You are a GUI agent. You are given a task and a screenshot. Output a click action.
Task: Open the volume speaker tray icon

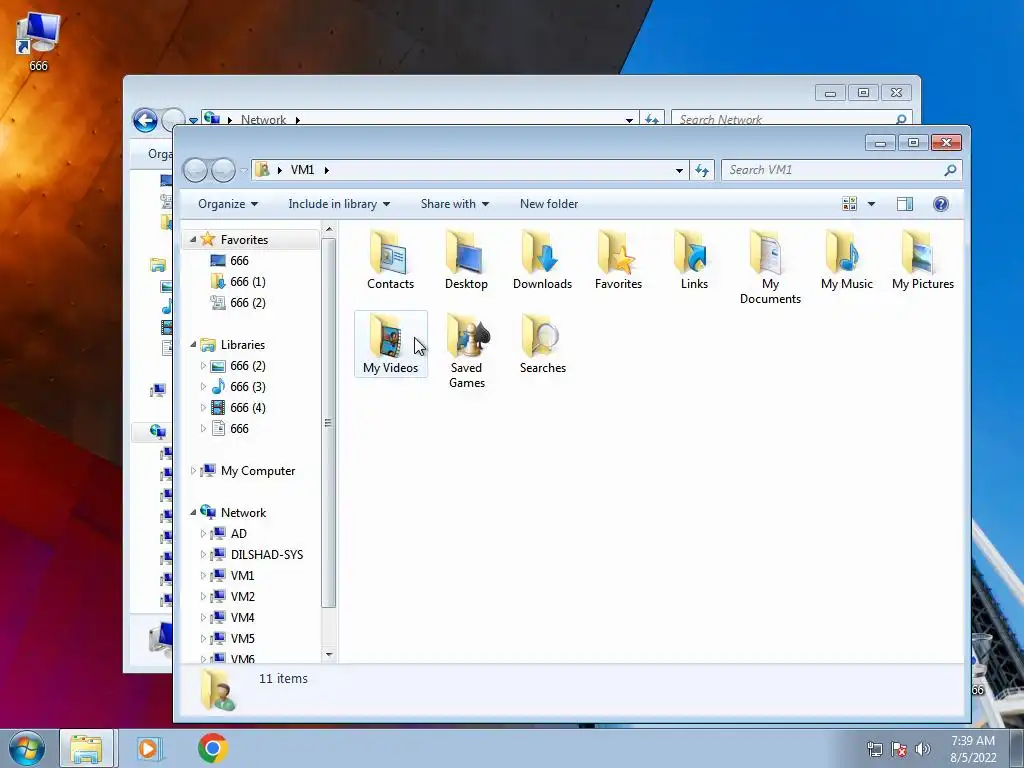[x=922, y=749]
